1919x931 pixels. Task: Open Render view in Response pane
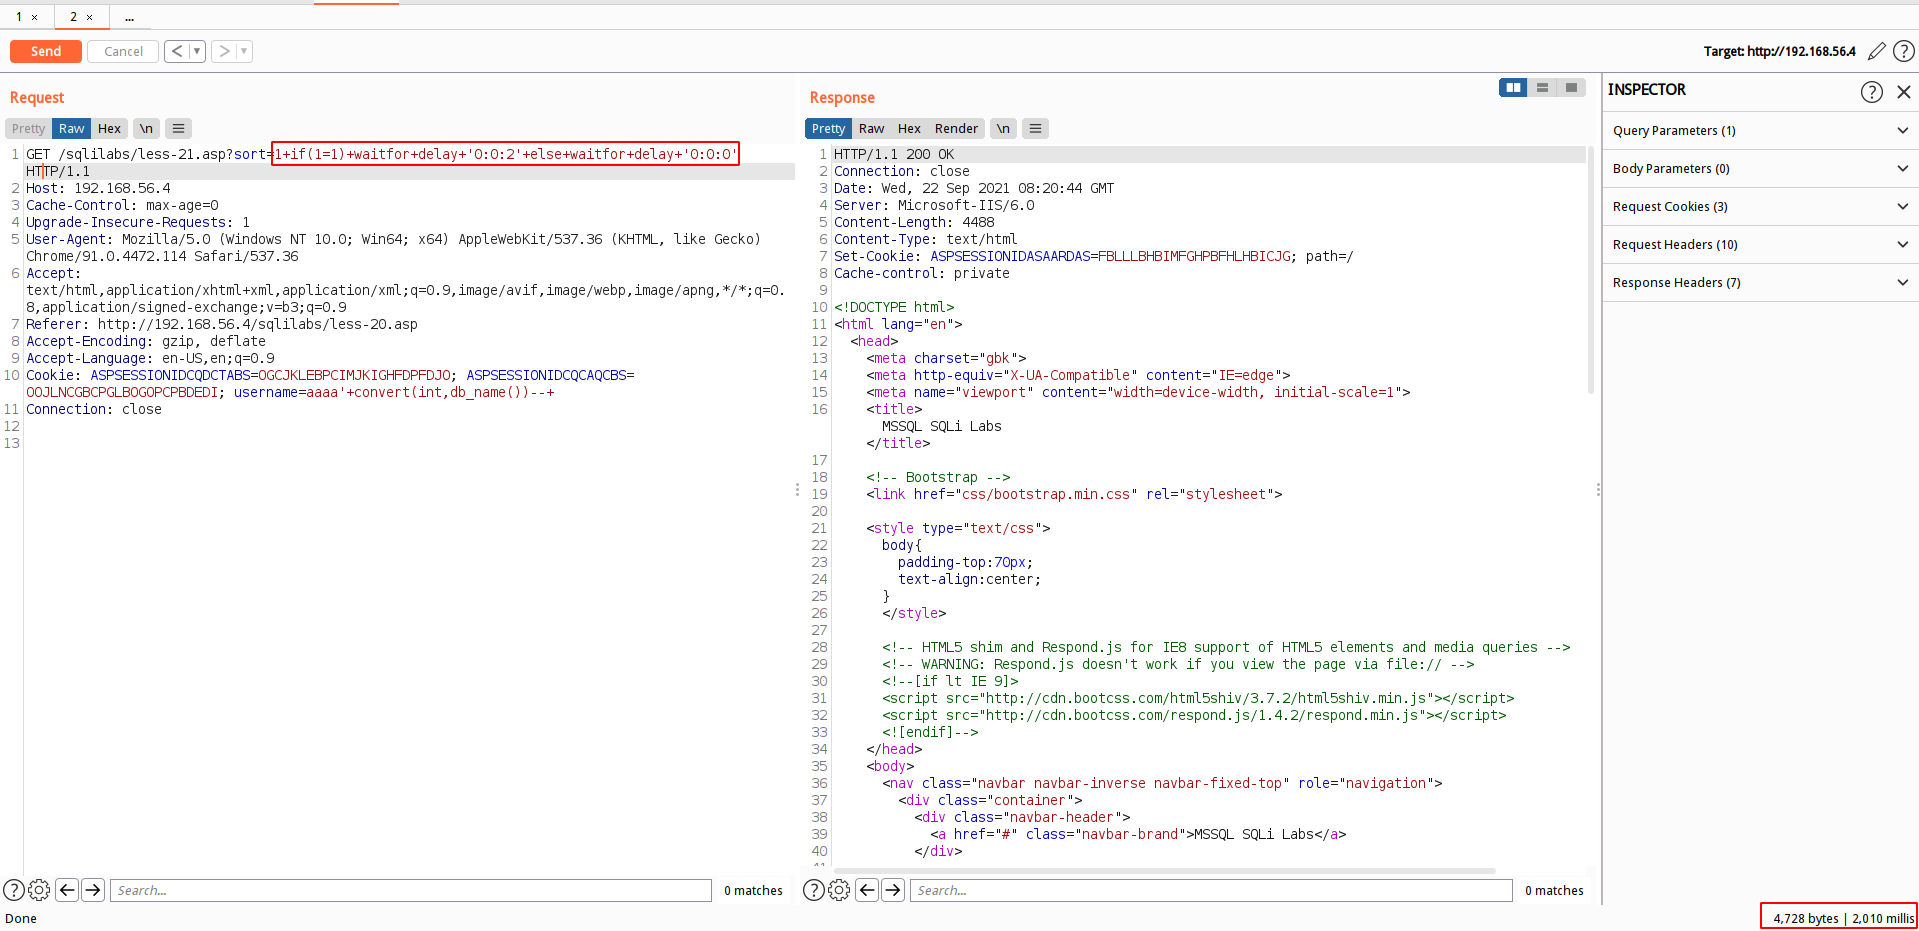[x=956, y=128]
